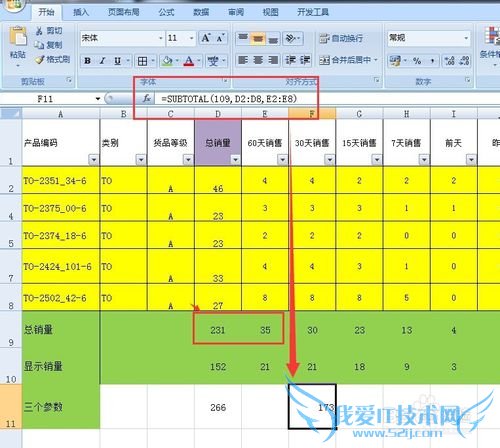The height and width of the screenshot is (448, 500).
Task: Align text left
Action: (243, 60)
